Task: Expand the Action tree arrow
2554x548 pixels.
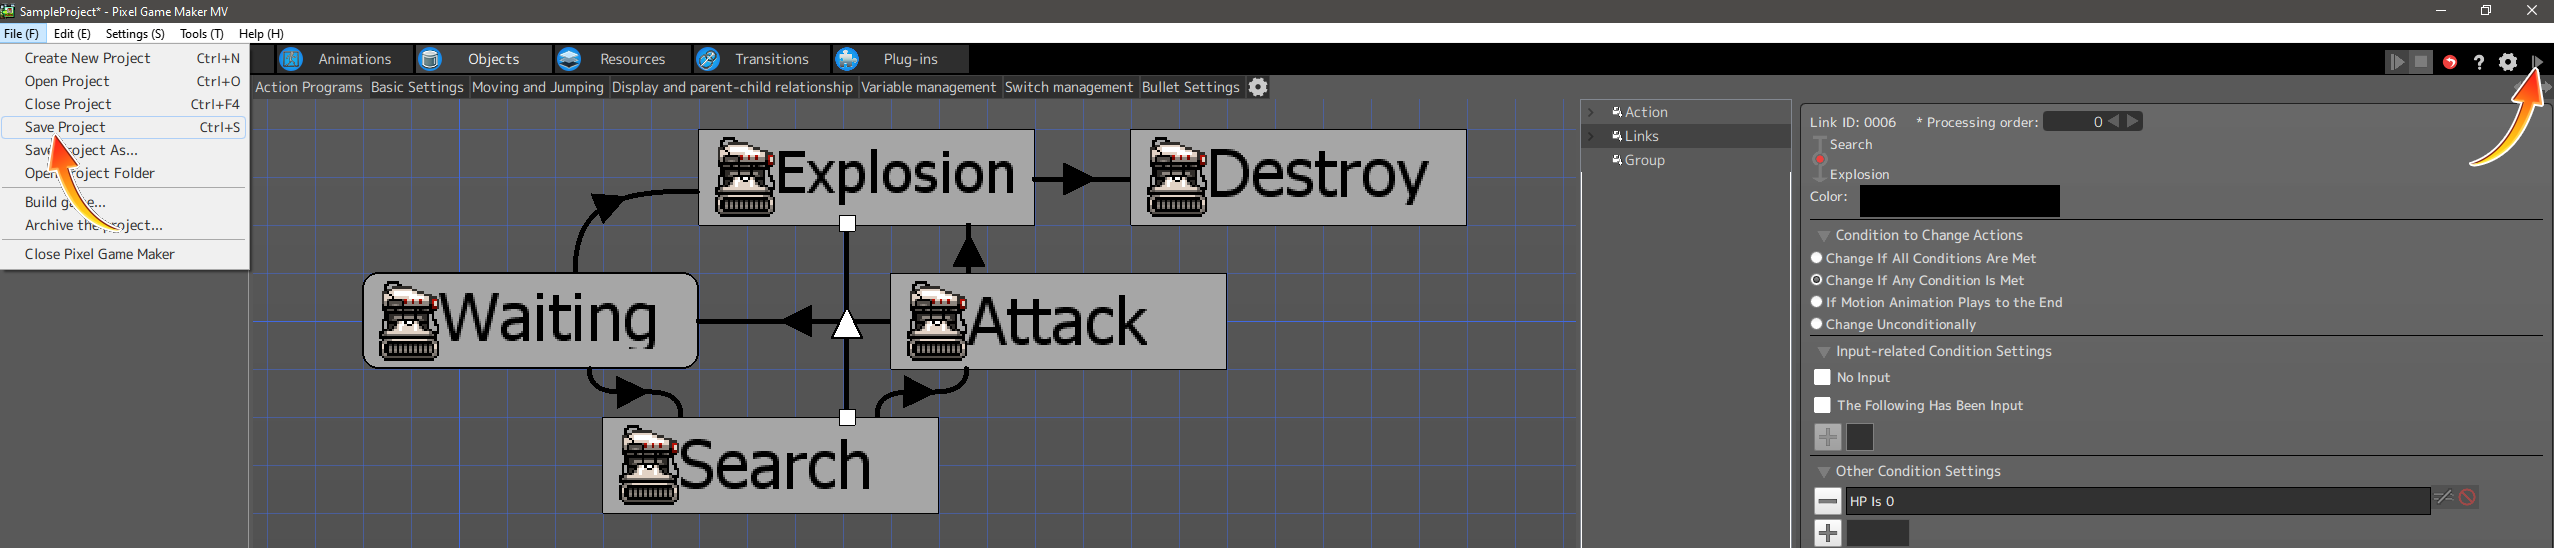Action: point(1591,112)
